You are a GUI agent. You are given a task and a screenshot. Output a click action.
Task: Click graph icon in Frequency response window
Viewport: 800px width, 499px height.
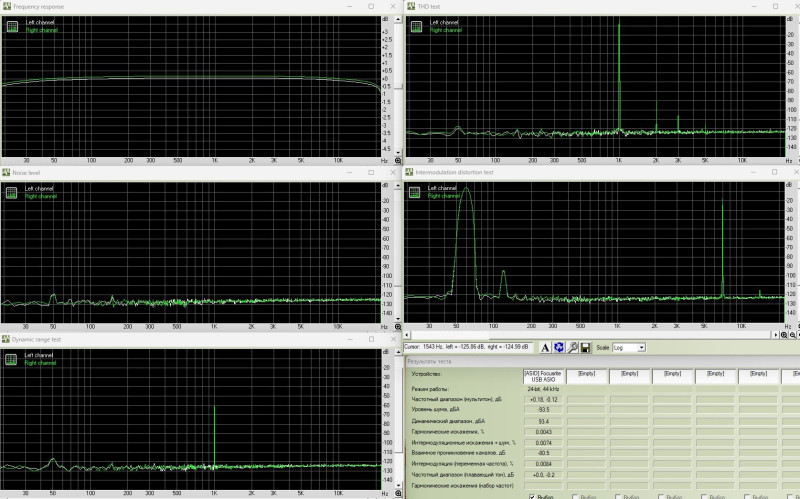pos(12,27)
